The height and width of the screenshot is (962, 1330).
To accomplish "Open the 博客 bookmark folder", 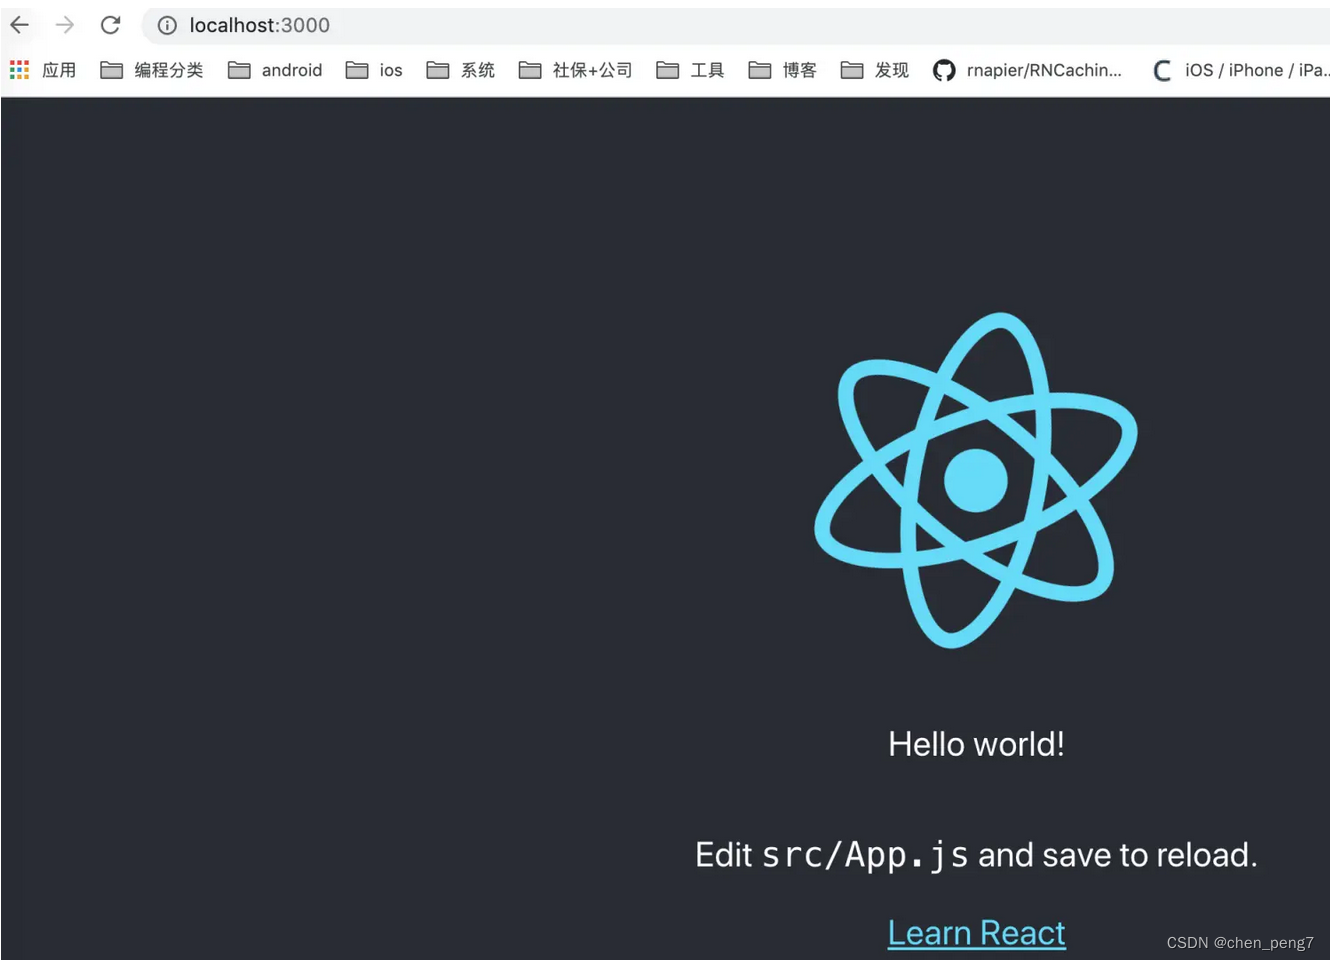I will [x=783, y=70].
